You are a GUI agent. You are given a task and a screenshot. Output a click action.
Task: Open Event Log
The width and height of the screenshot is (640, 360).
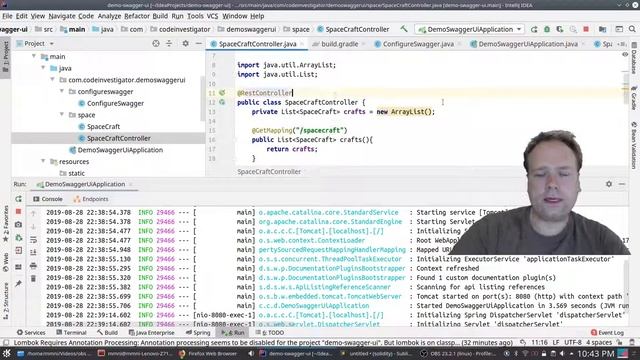[x=607, y=333]
